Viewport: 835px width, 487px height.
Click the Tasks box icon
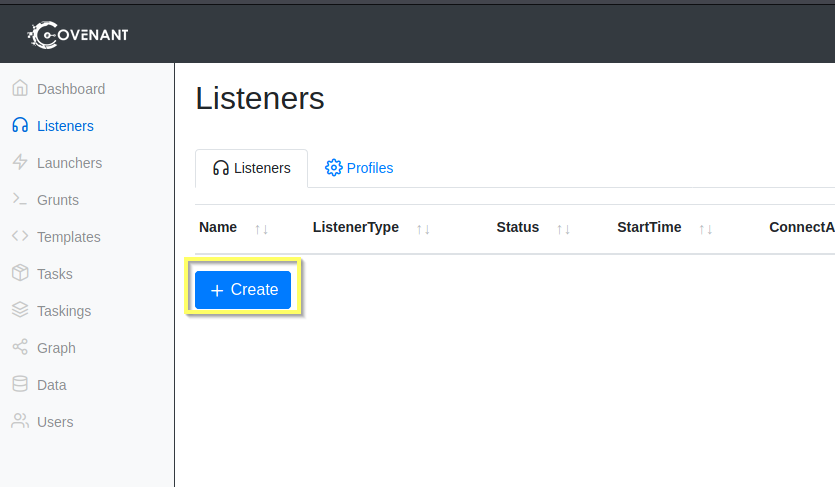coord(20,274)
